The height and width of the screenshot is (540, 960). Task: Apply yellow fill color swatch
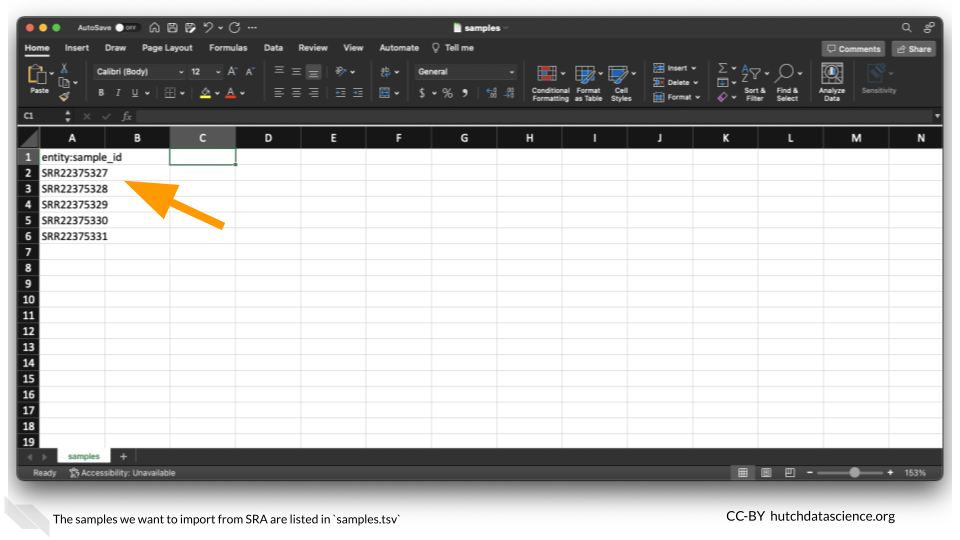point(205,93)
